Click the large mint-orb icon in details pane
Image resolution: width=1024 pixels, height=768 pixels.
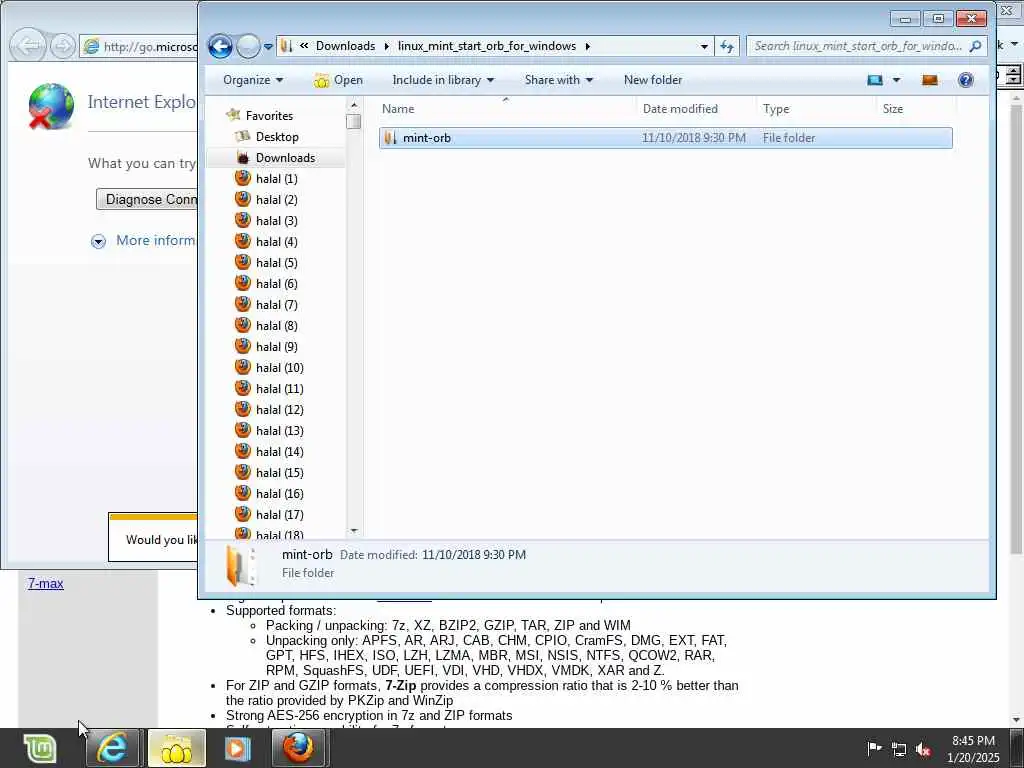coord(240,565)
